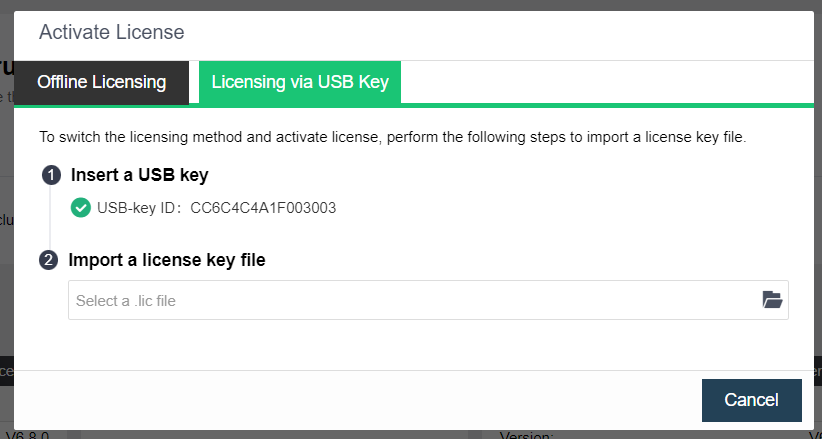The height and width of the screenshot is (439, 822).
Task: Click the USB-key ID label text
Action: [139, 208]
